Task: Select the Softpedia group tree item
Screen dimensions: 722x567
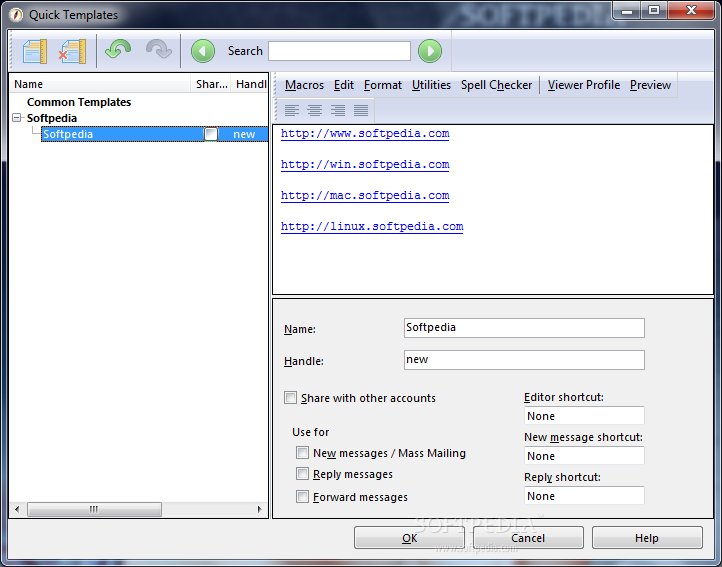Action: pyautogui.click(x=52, y=118)
